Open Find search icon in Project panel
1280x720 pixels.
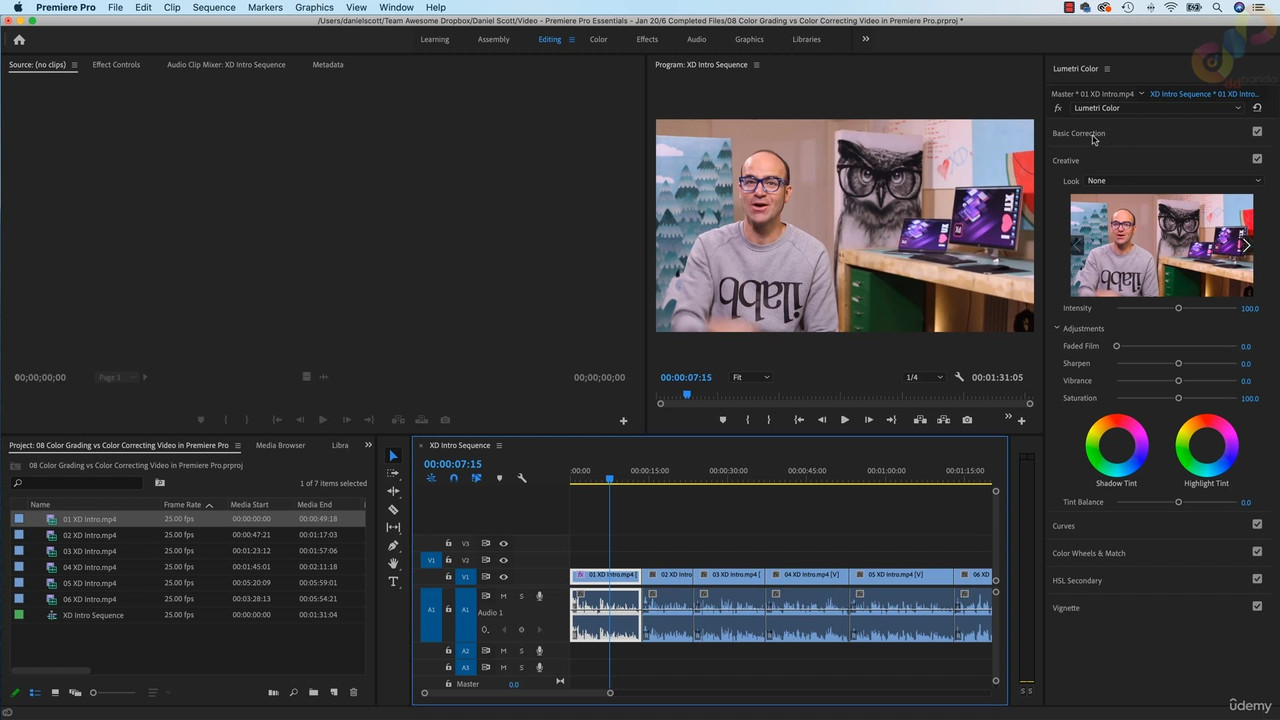point(293,692)
